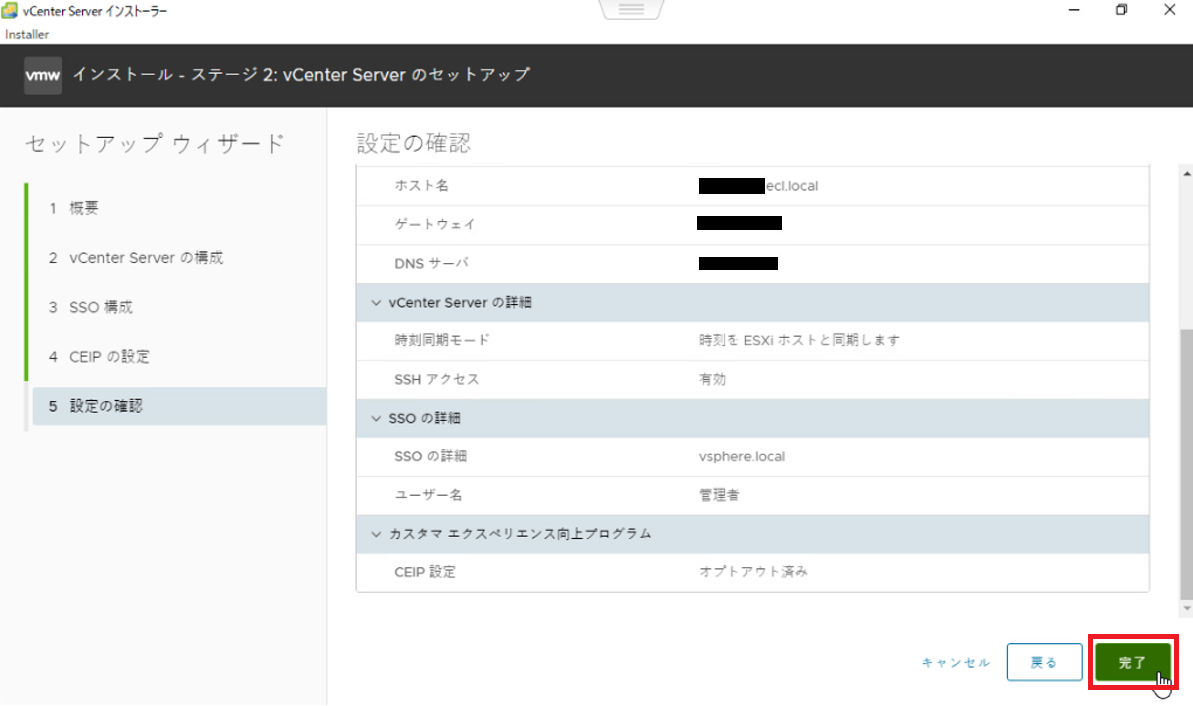This screenshot has height=706, width=1193.
Task: Click the green 完了 button
Action: click(x=1132, y=663)
